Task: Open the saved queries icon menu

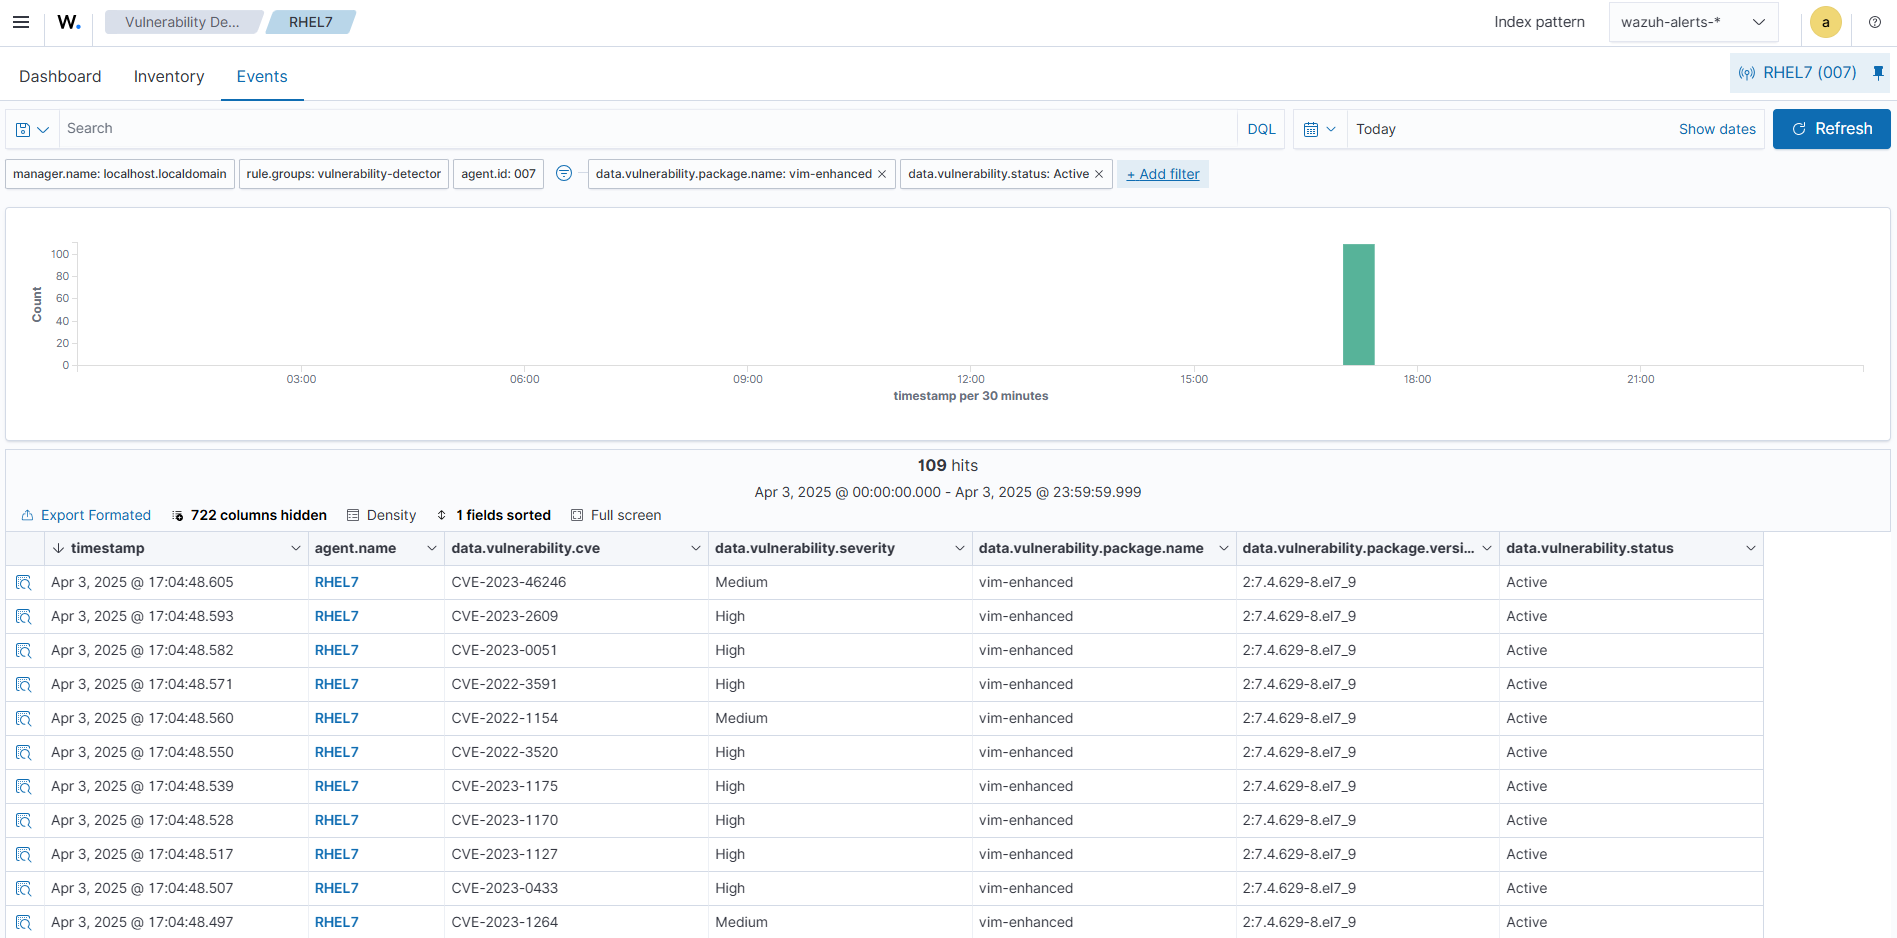Action: click(32, 129)
